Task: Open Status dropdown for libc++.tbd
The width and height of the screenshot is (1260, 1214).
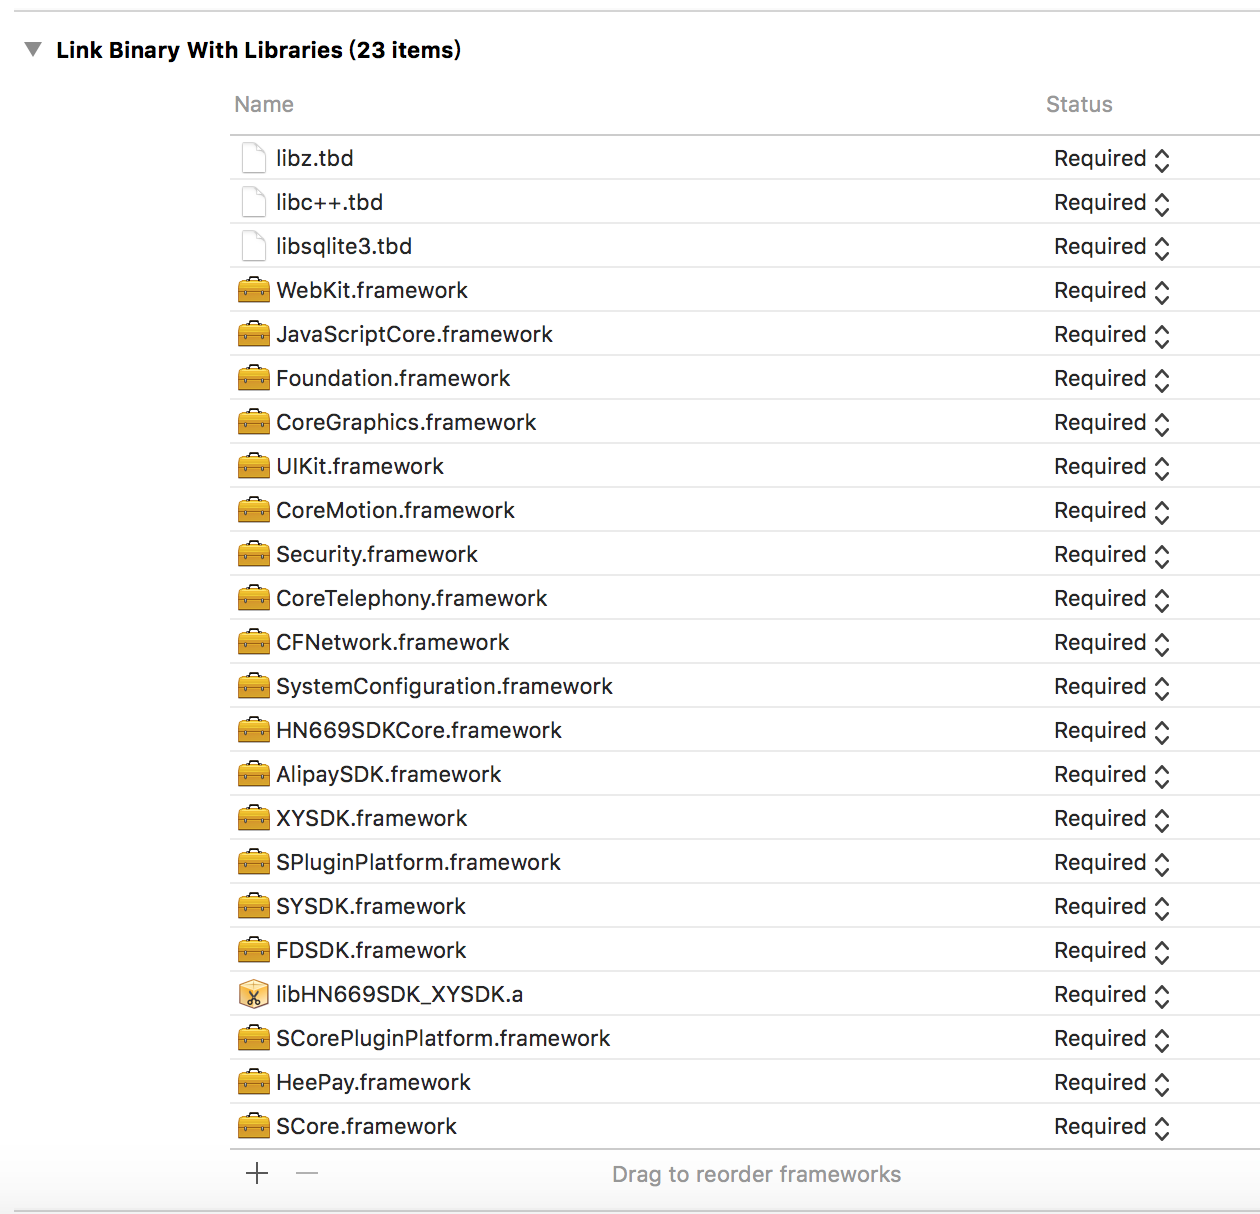Action: tap(1112, 203)
